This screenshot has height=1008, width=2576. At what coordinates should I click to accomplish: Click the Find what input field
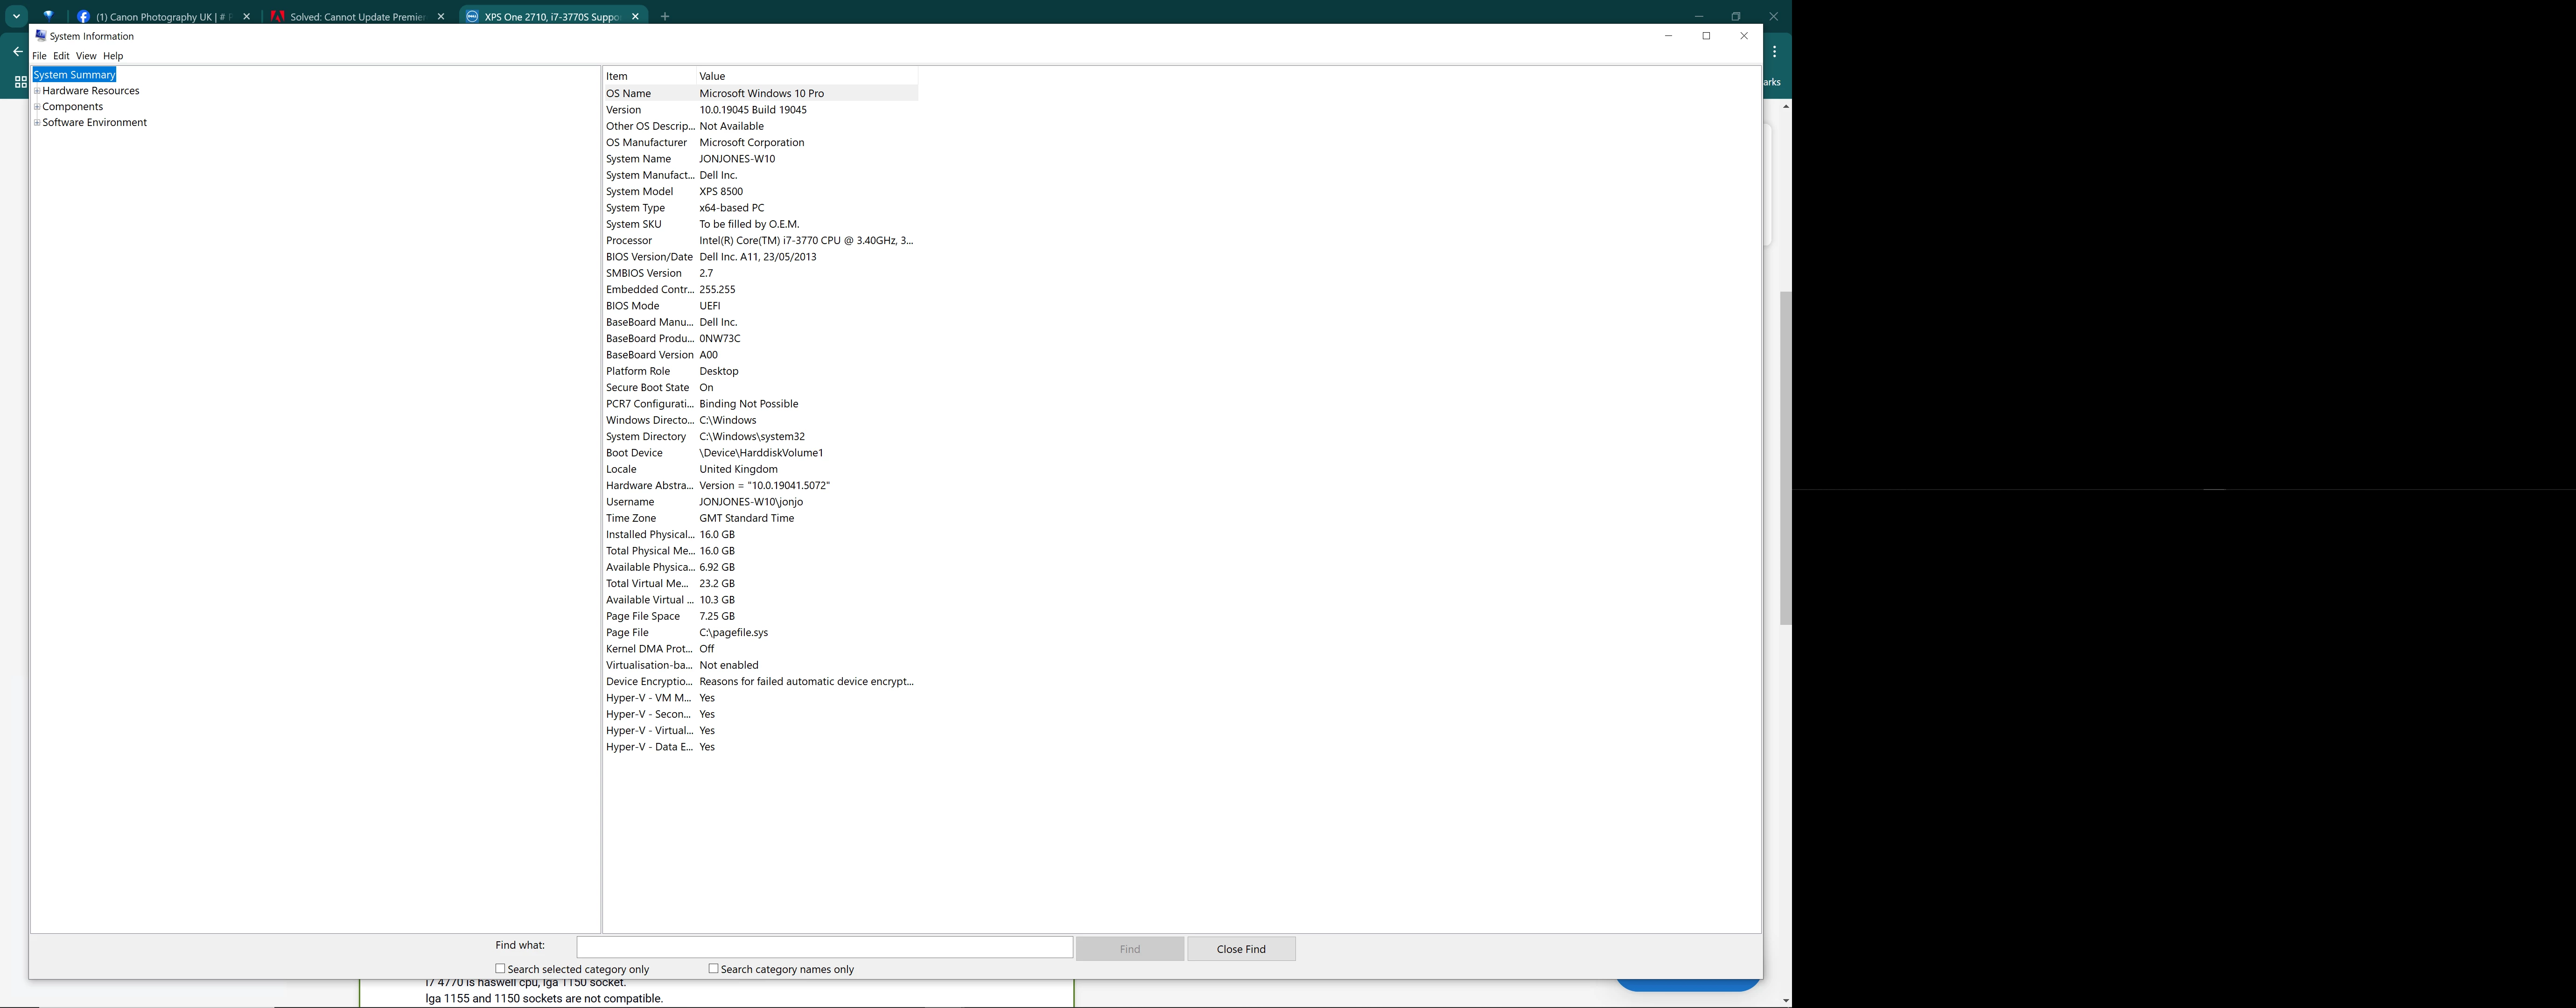tap(824, 946)
